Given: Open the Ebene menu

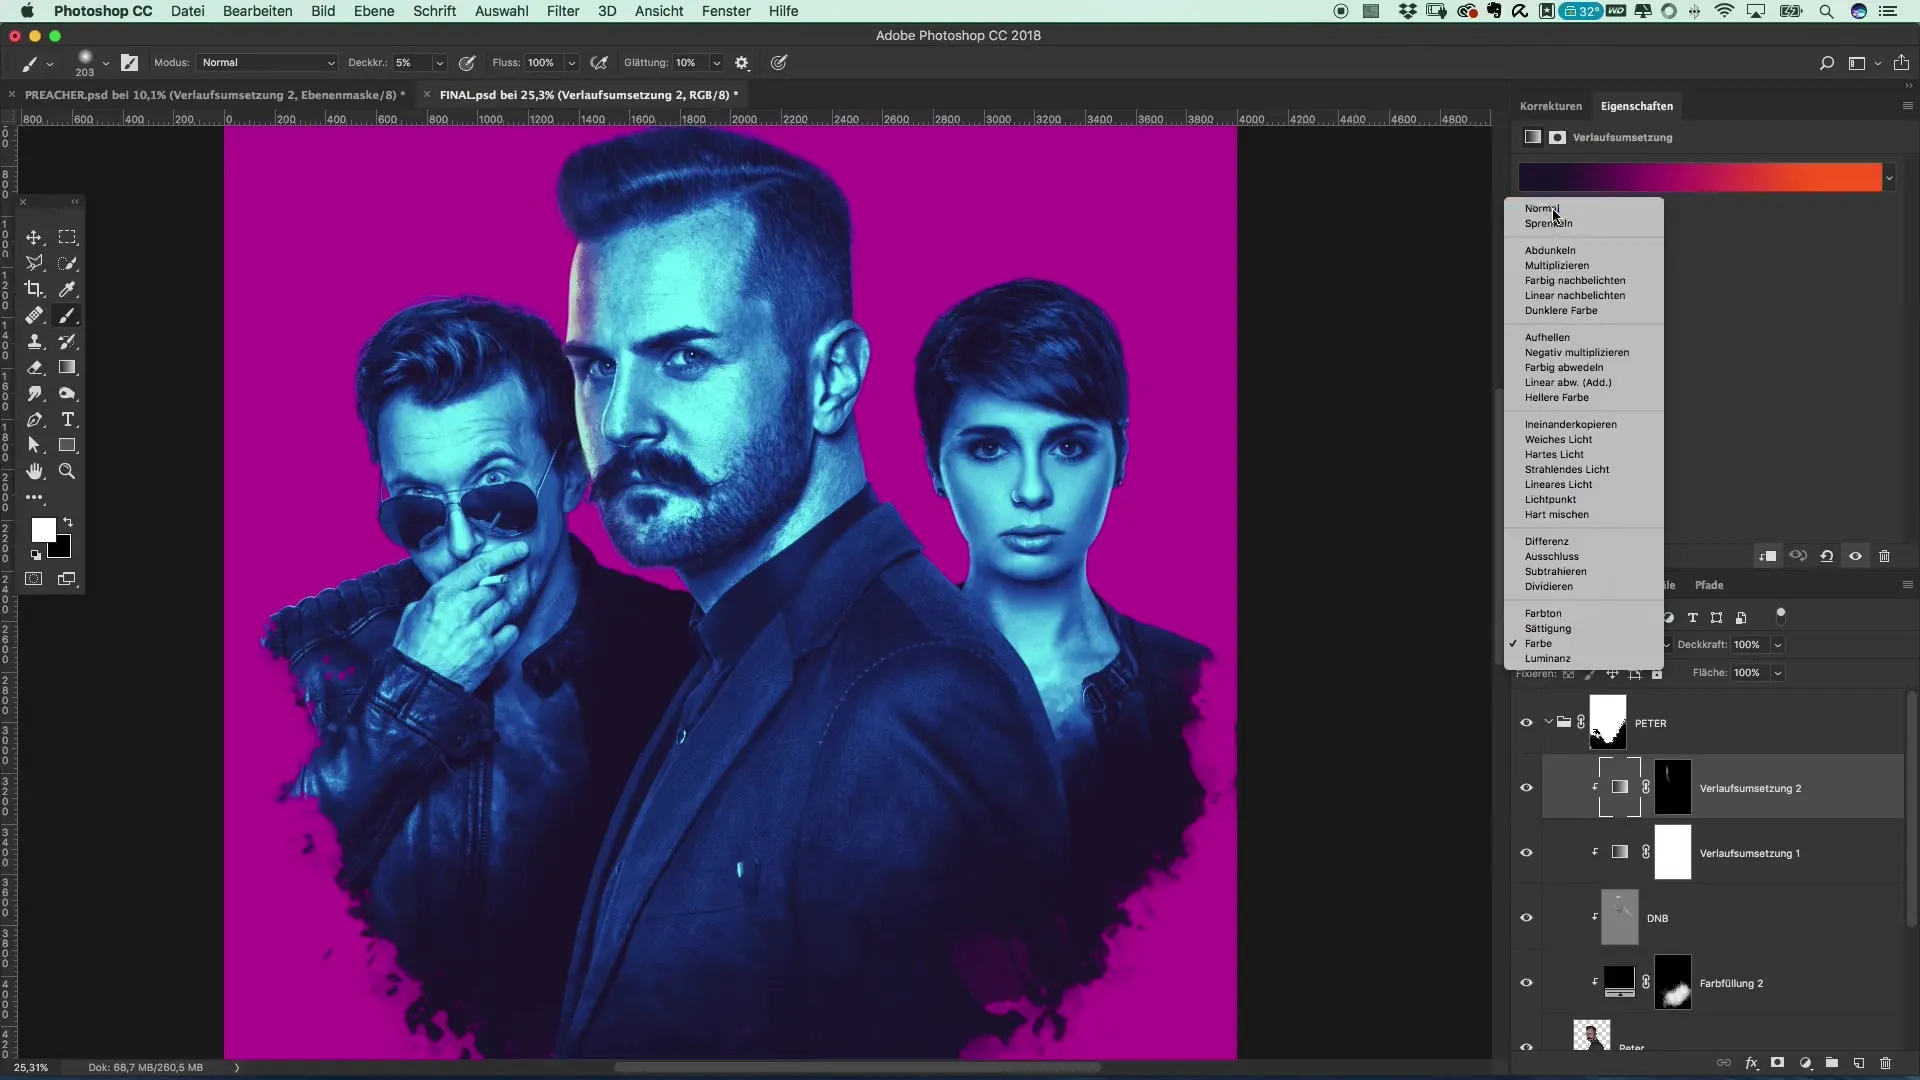Looking at the screenshot, I should (374, 11).
